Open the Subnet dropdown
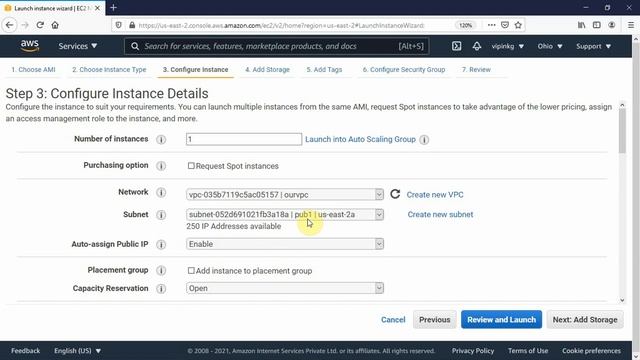 click(x=285, y=214)
